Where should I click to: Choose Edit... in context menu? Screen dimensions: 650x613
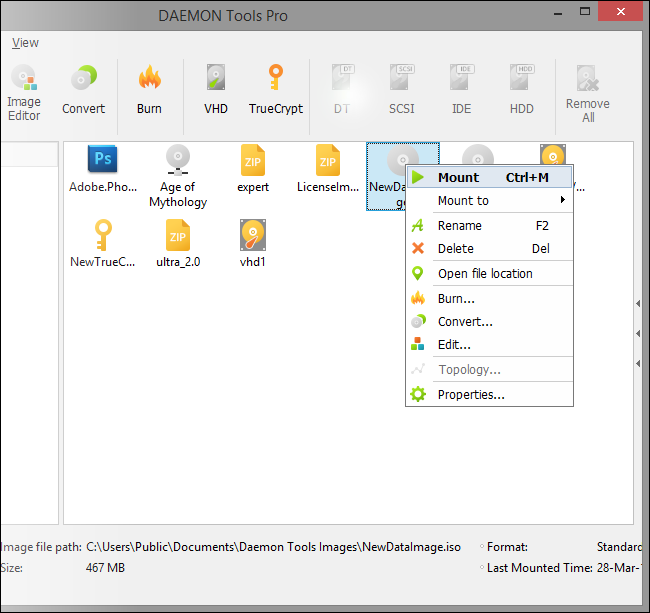coord(490,345)
